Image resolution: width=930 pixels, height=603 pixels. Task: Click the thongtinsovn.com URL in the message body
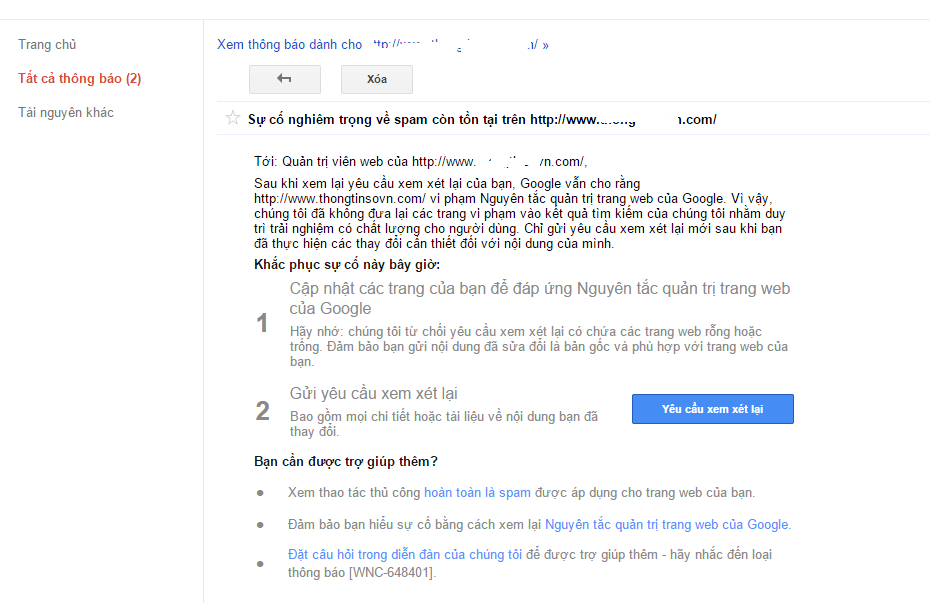click(x=340, y=199)
